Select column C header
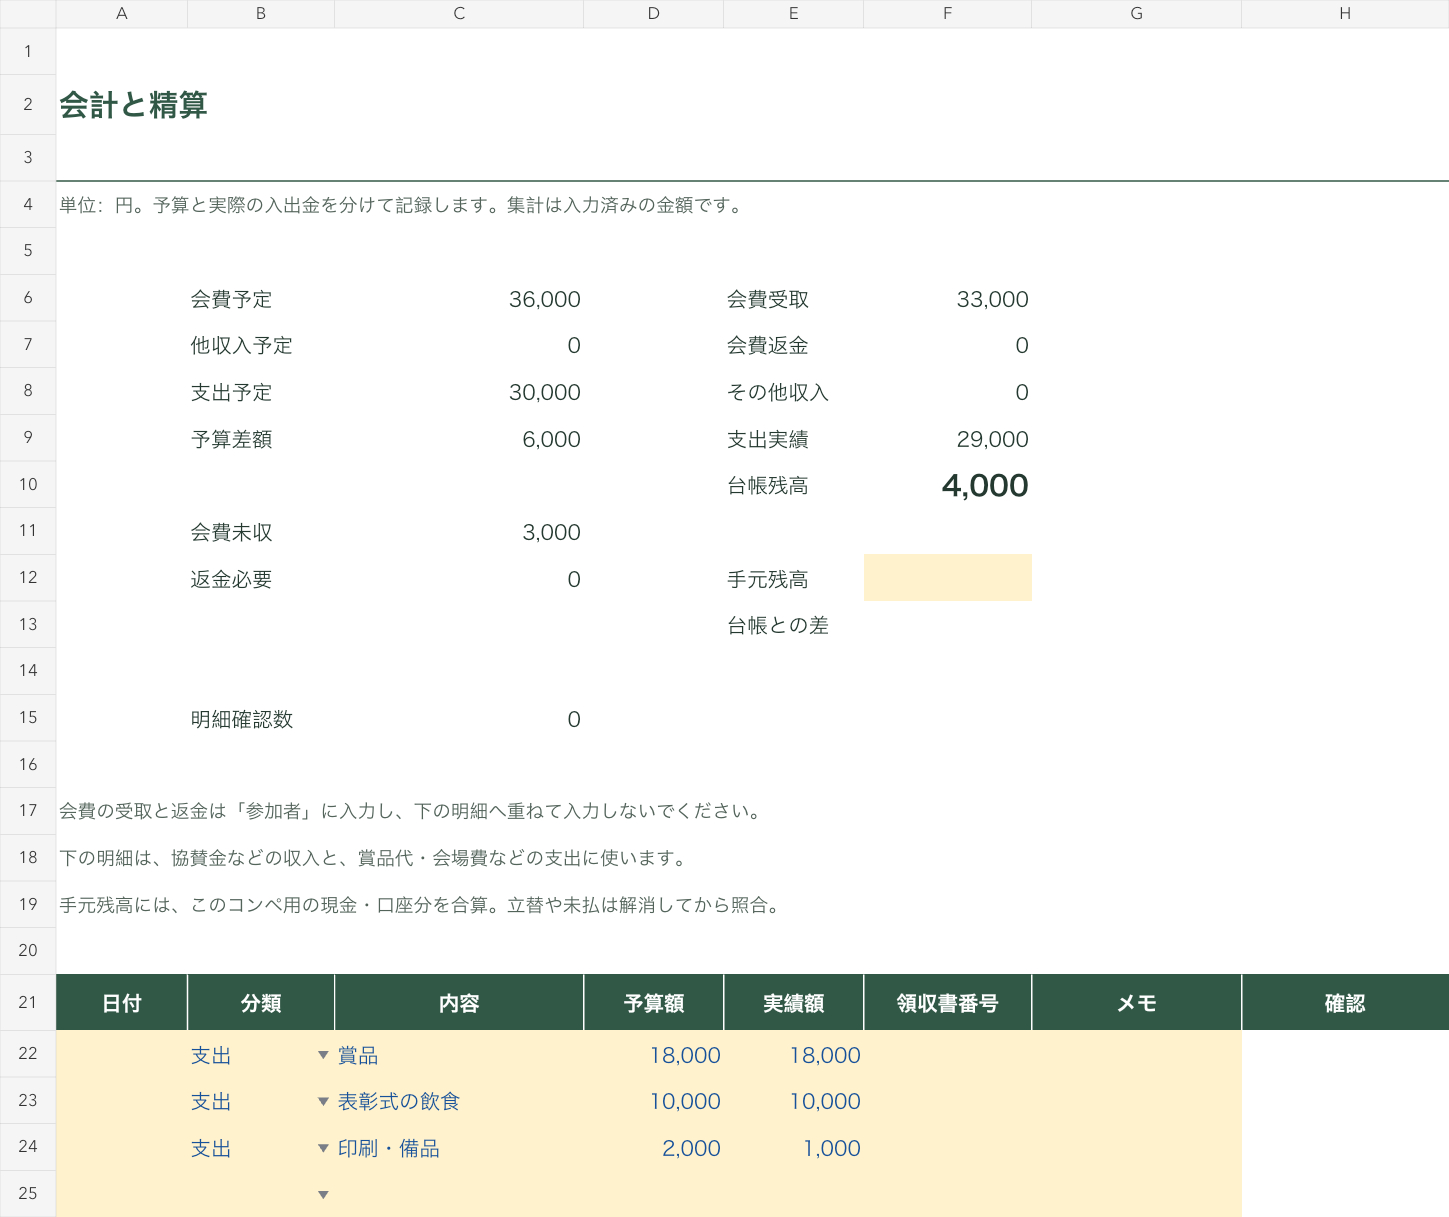Image resolution: width=1449 pixels, height=1217 pixels. point(459,14)
